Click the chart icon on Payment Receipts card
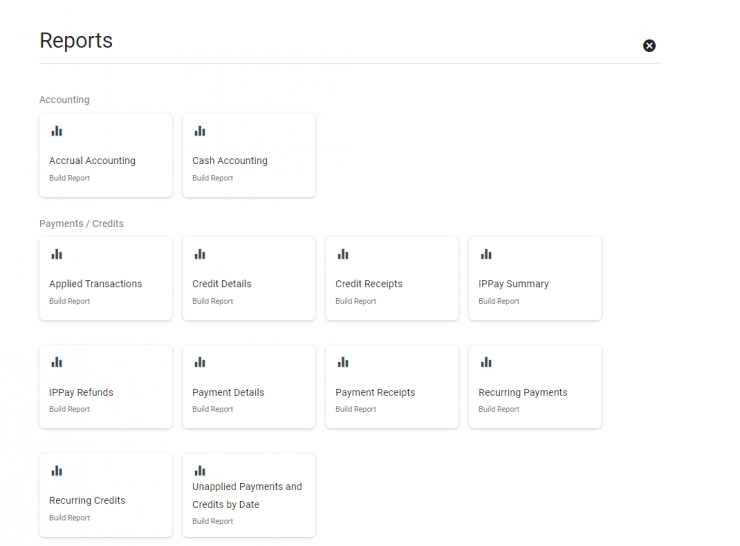This screenshot has width=740, height=546. [x=343, y=362]
